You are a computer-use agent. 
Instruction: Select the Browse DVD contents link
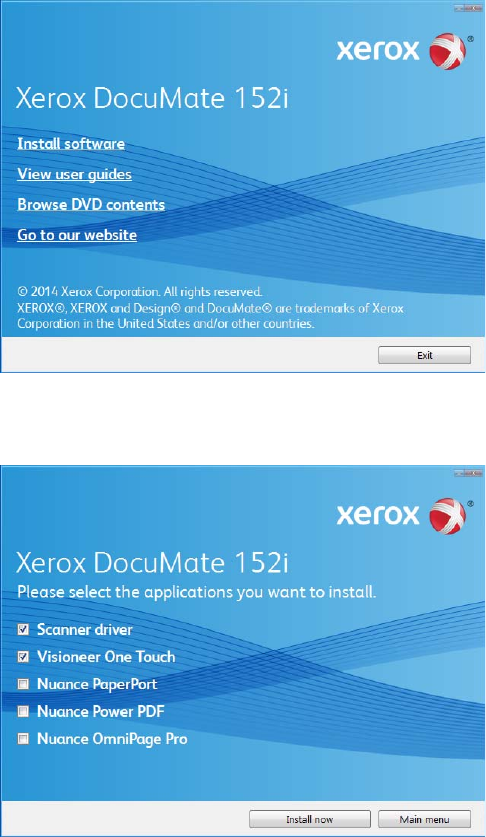pyautogui.click(x=91, y=204)
